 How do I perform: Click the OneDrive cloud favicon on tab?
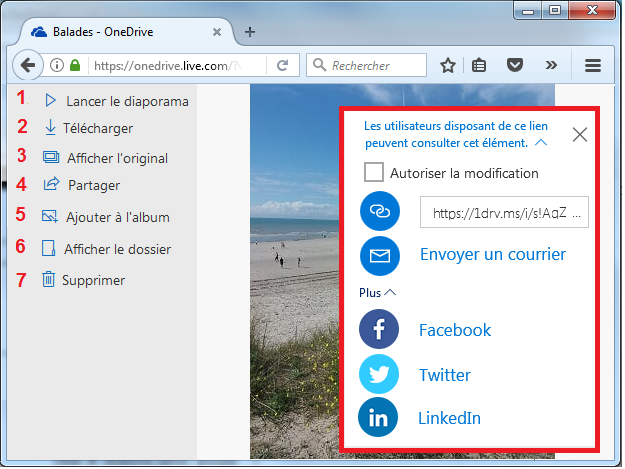tap(39, 32)
